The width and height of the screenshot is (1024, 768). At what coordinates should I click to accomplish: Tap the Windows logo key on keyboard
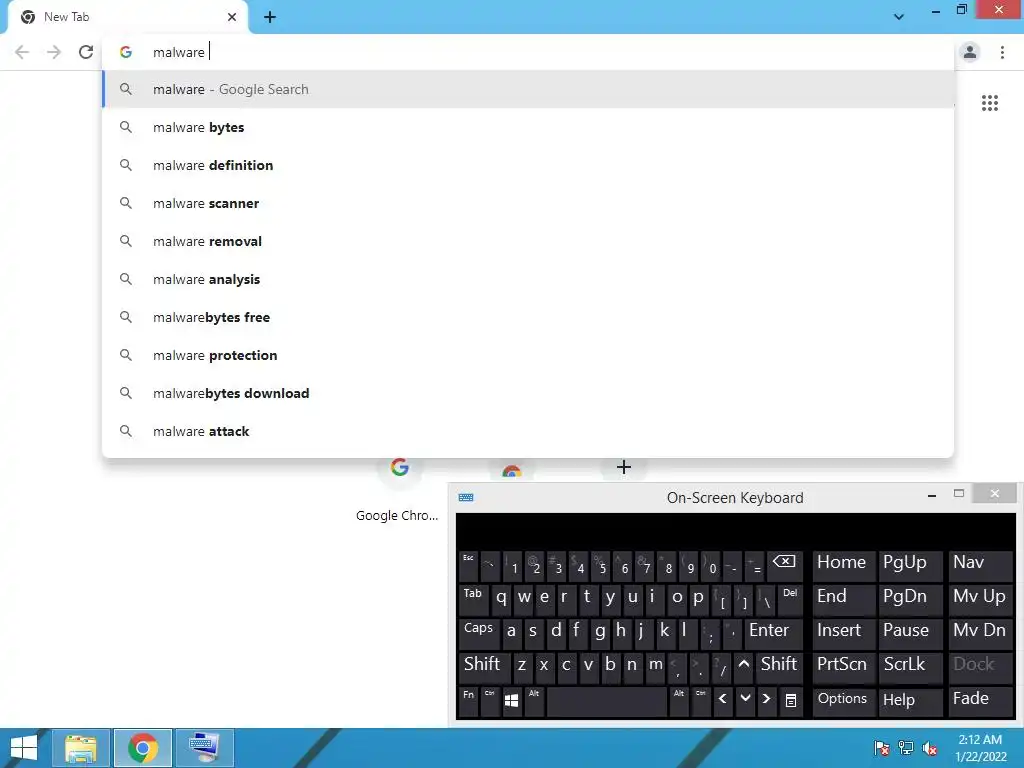click(512, 701)
